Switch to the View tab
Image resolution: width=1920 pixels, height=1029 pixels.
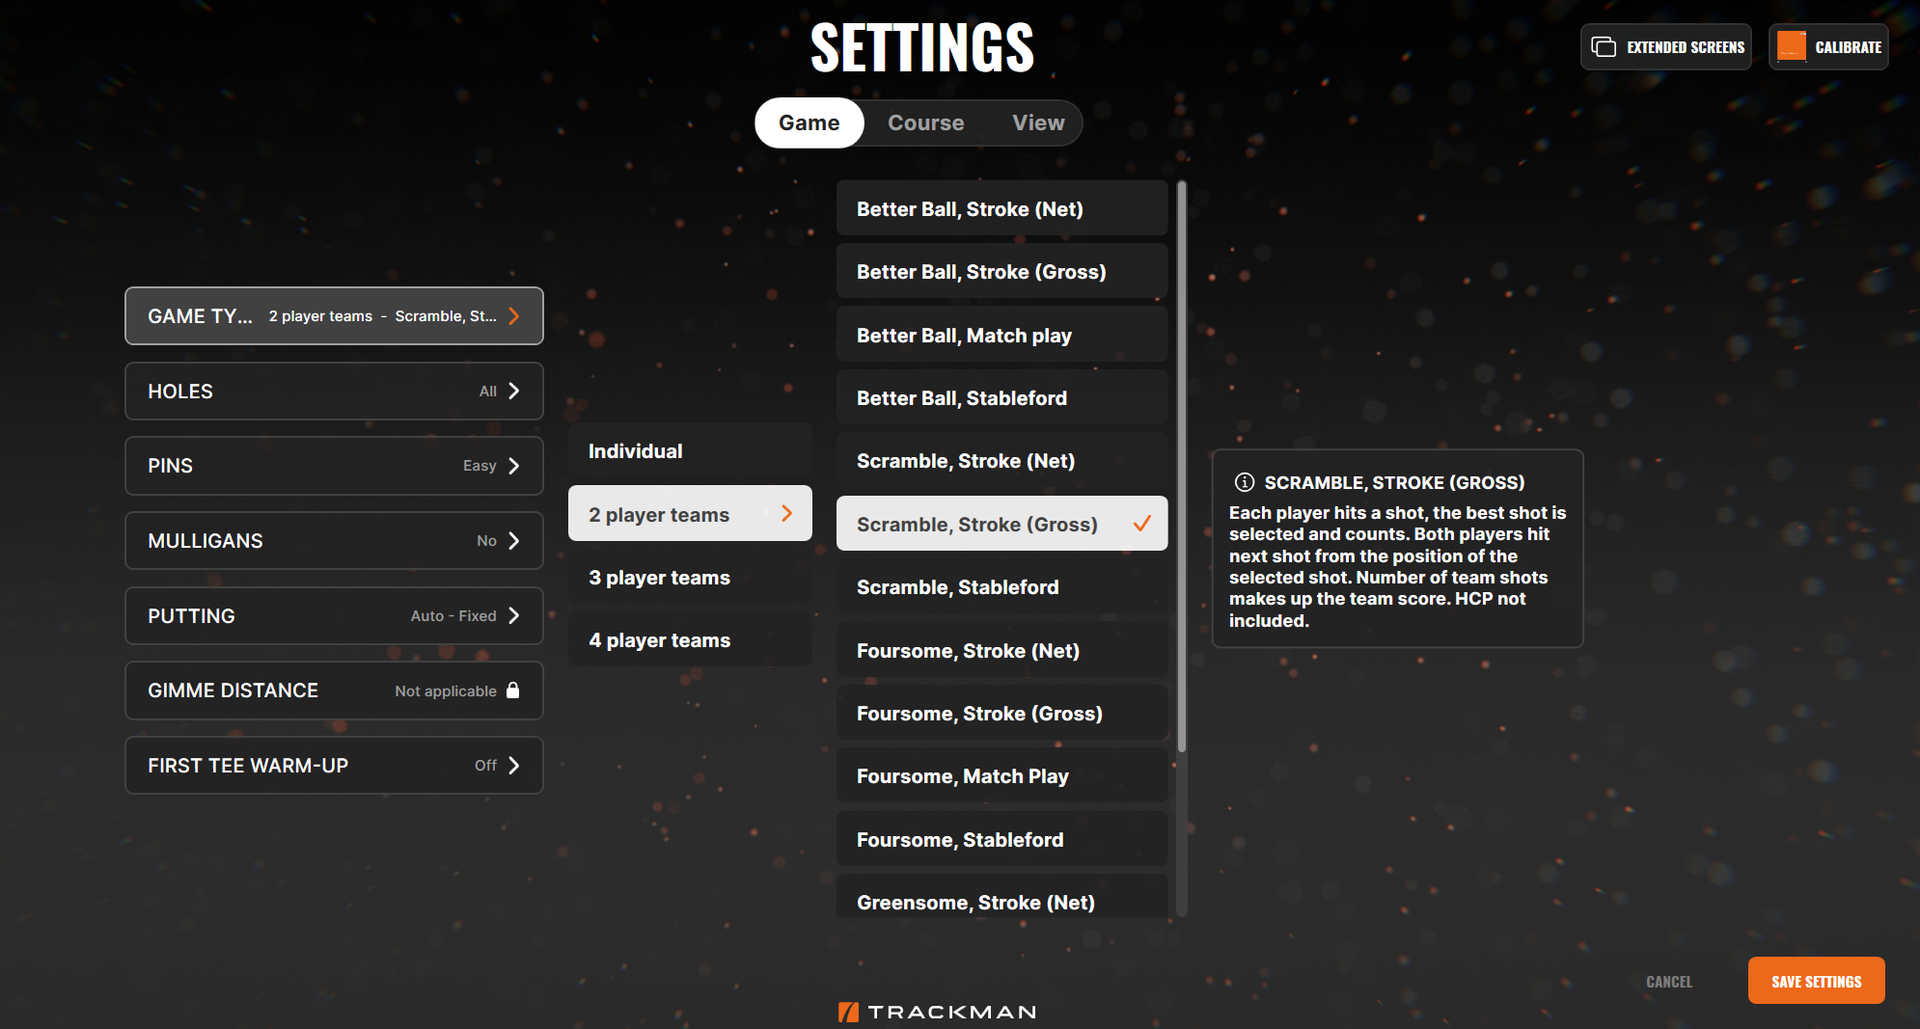1038,123
